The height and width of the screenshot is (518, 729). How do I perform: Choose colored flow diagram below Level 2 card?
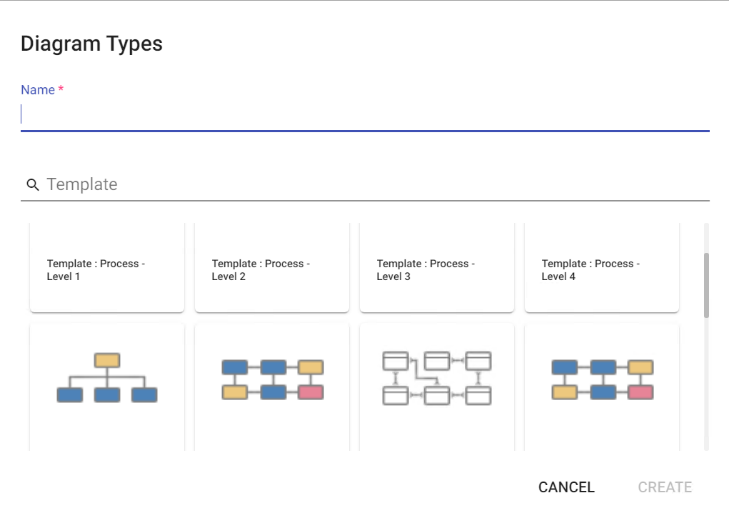click(x=272, y=379)
